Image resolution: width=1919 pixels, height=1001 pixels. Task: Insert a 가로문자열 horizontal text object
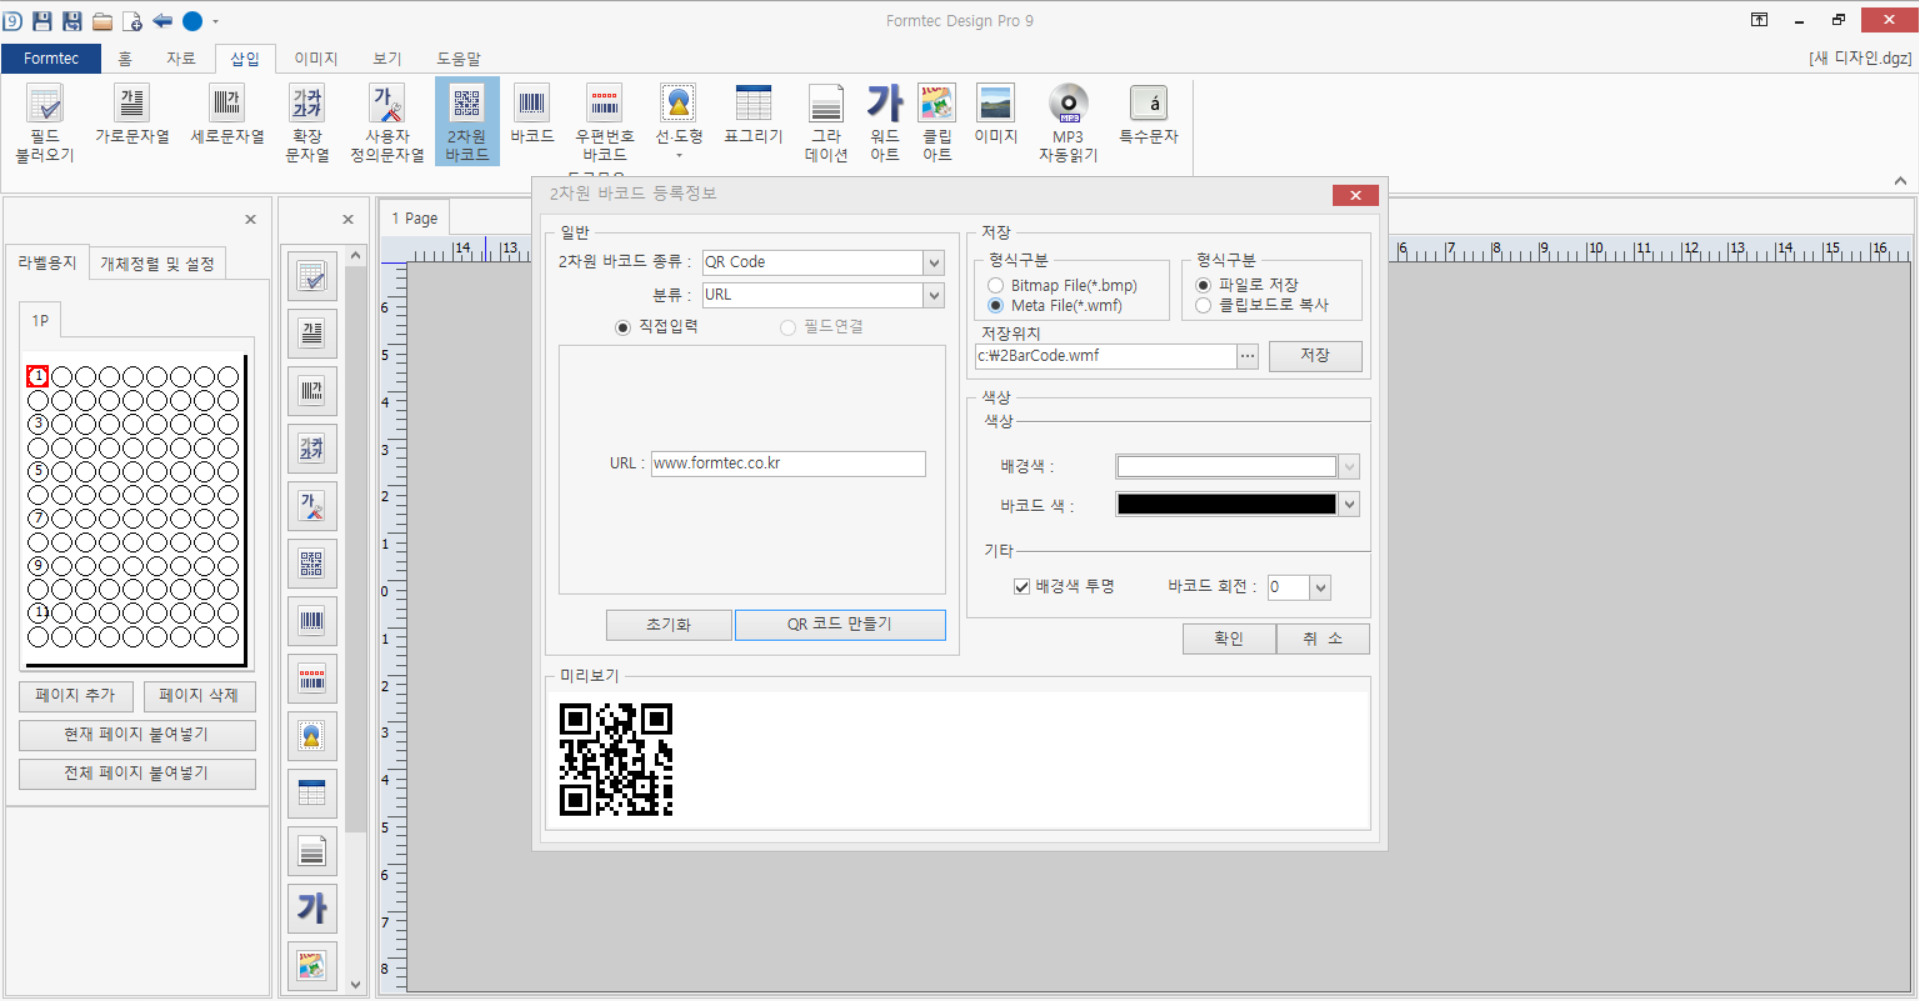click(132, 115)
